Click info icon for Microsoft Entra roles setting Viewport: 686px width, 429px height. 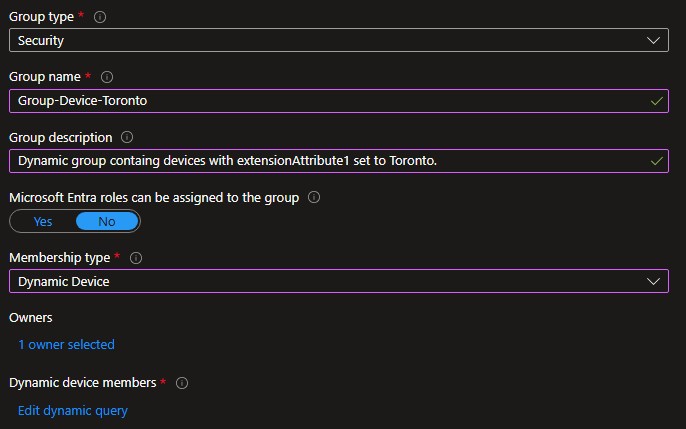click(x=314, y=198)
